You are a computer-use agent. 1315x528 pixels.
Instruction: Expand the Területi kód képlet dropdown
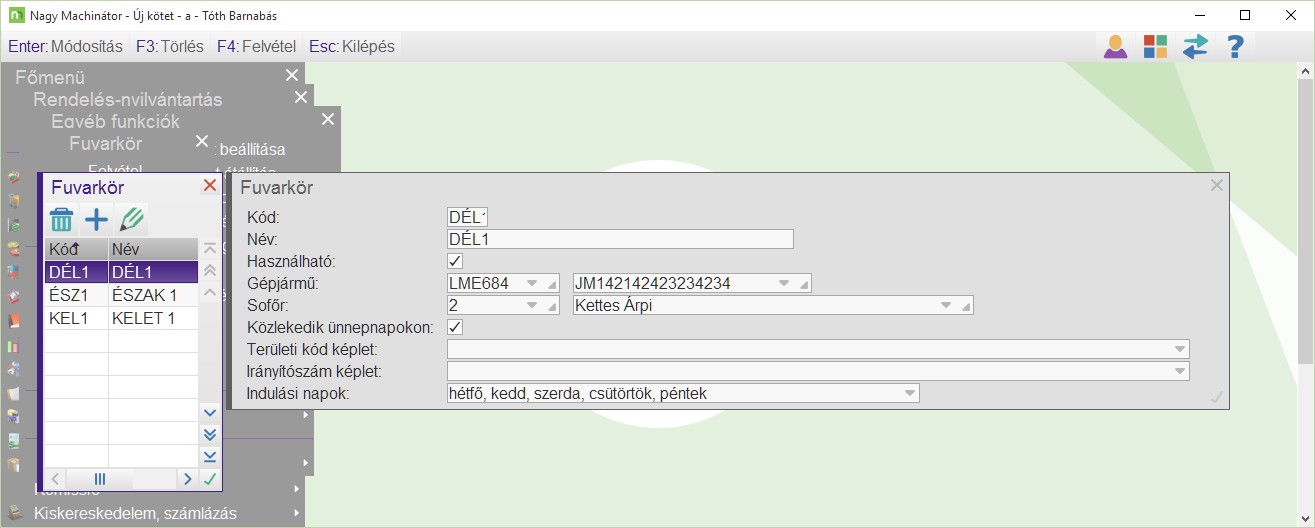[x=1180, y=349]
